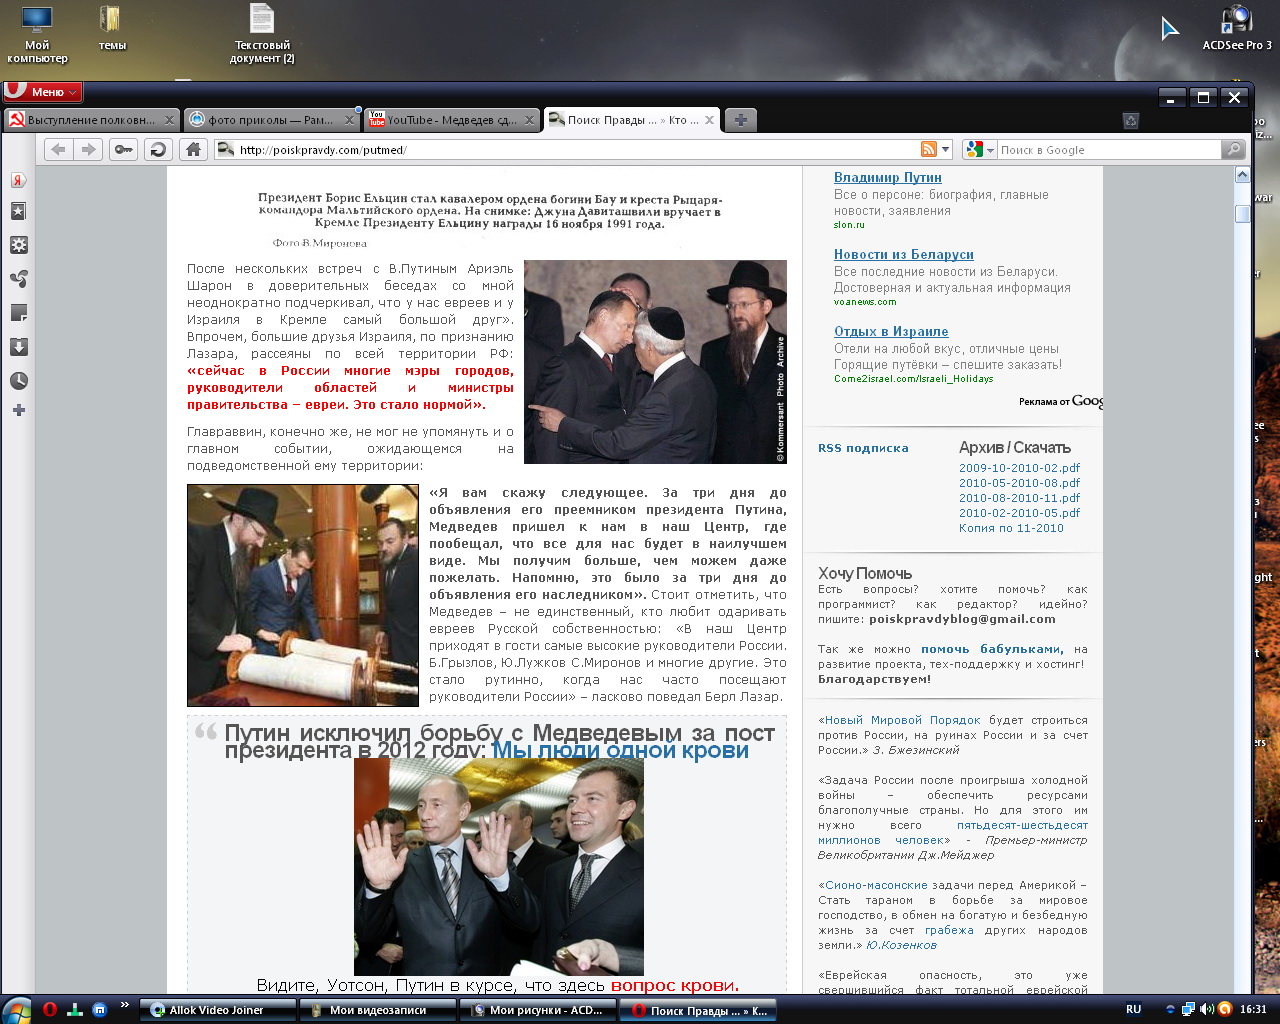Go to the Home page icon
Screen dimensions: 1280x1024
194,150
